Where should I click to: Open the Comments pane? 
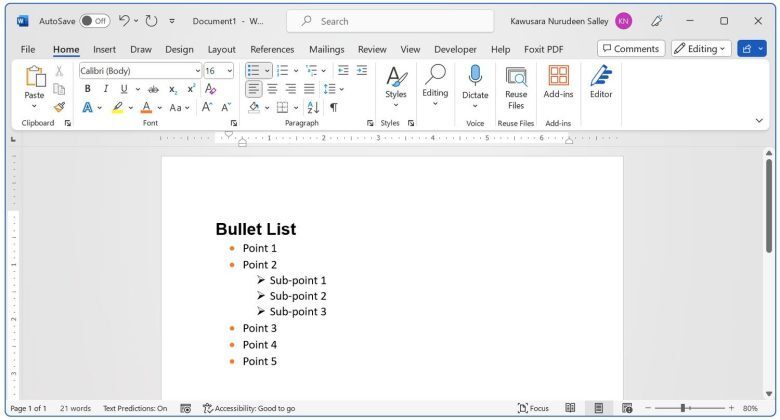(631, 48)
